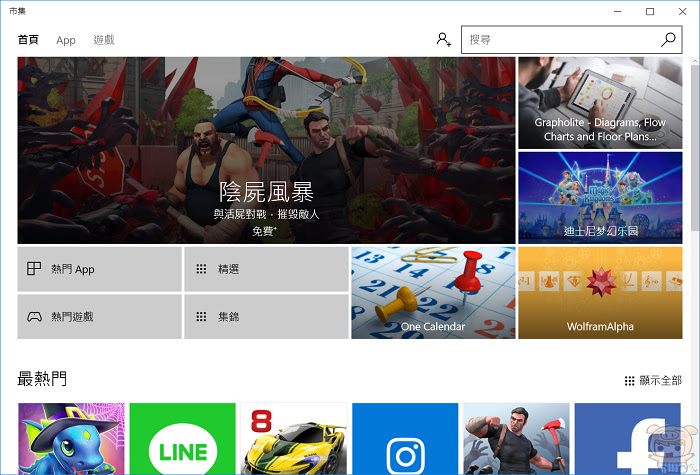Open the user account sign-in icon
Image resolution: width=700 pixels, height=475 pixels.
coord(444,39)
